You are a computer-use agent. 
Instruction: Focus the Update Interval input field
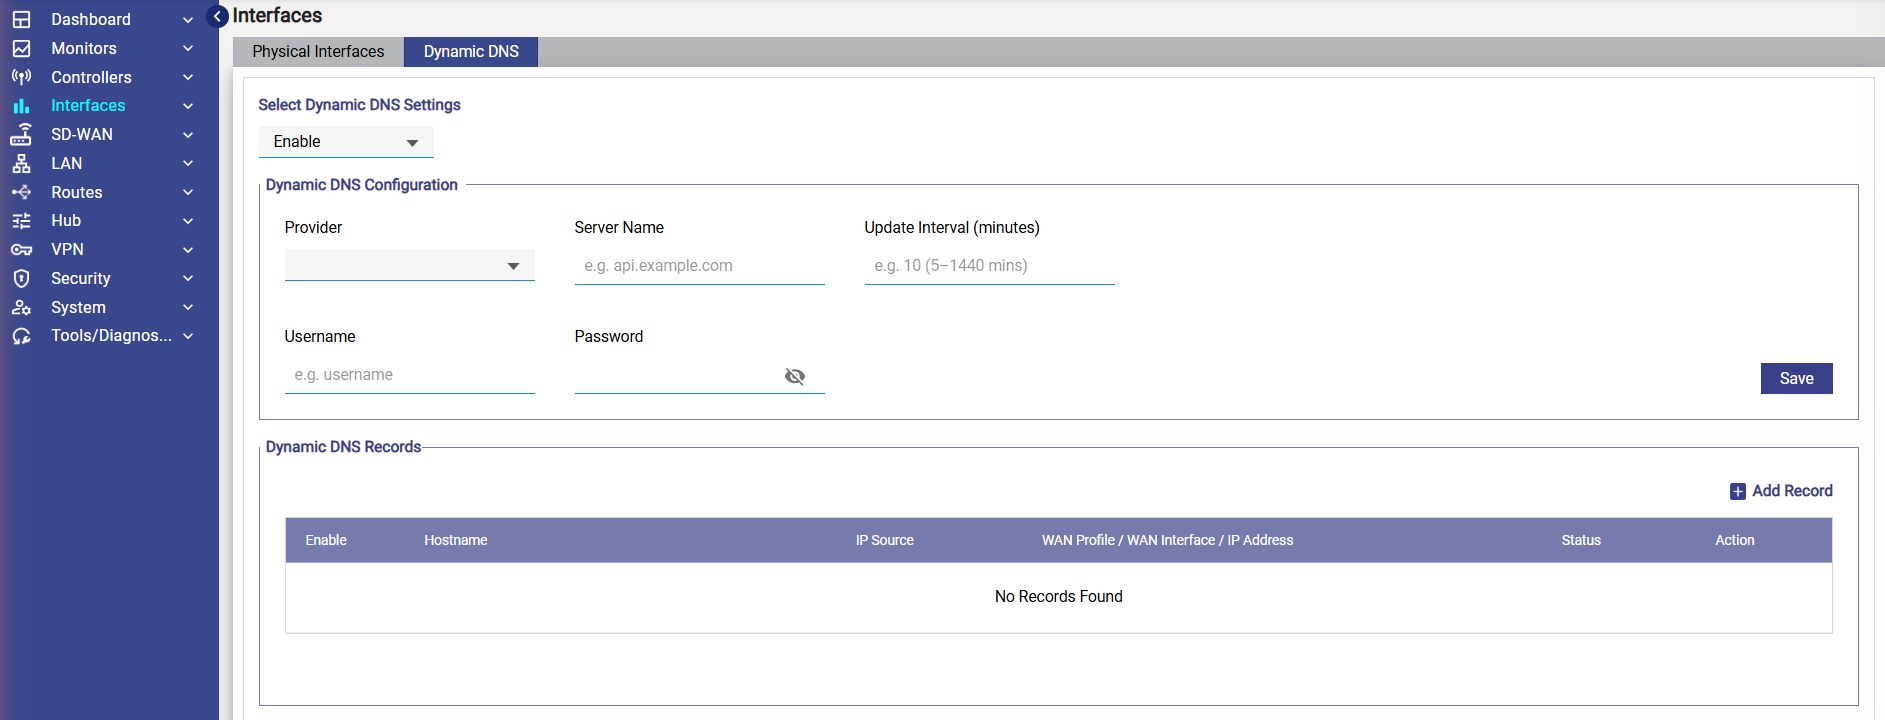(990, 266)
